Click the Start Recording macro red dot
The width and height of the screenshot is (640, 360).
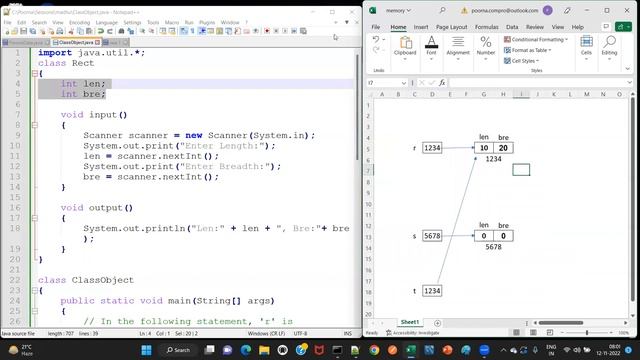(267, 31)
